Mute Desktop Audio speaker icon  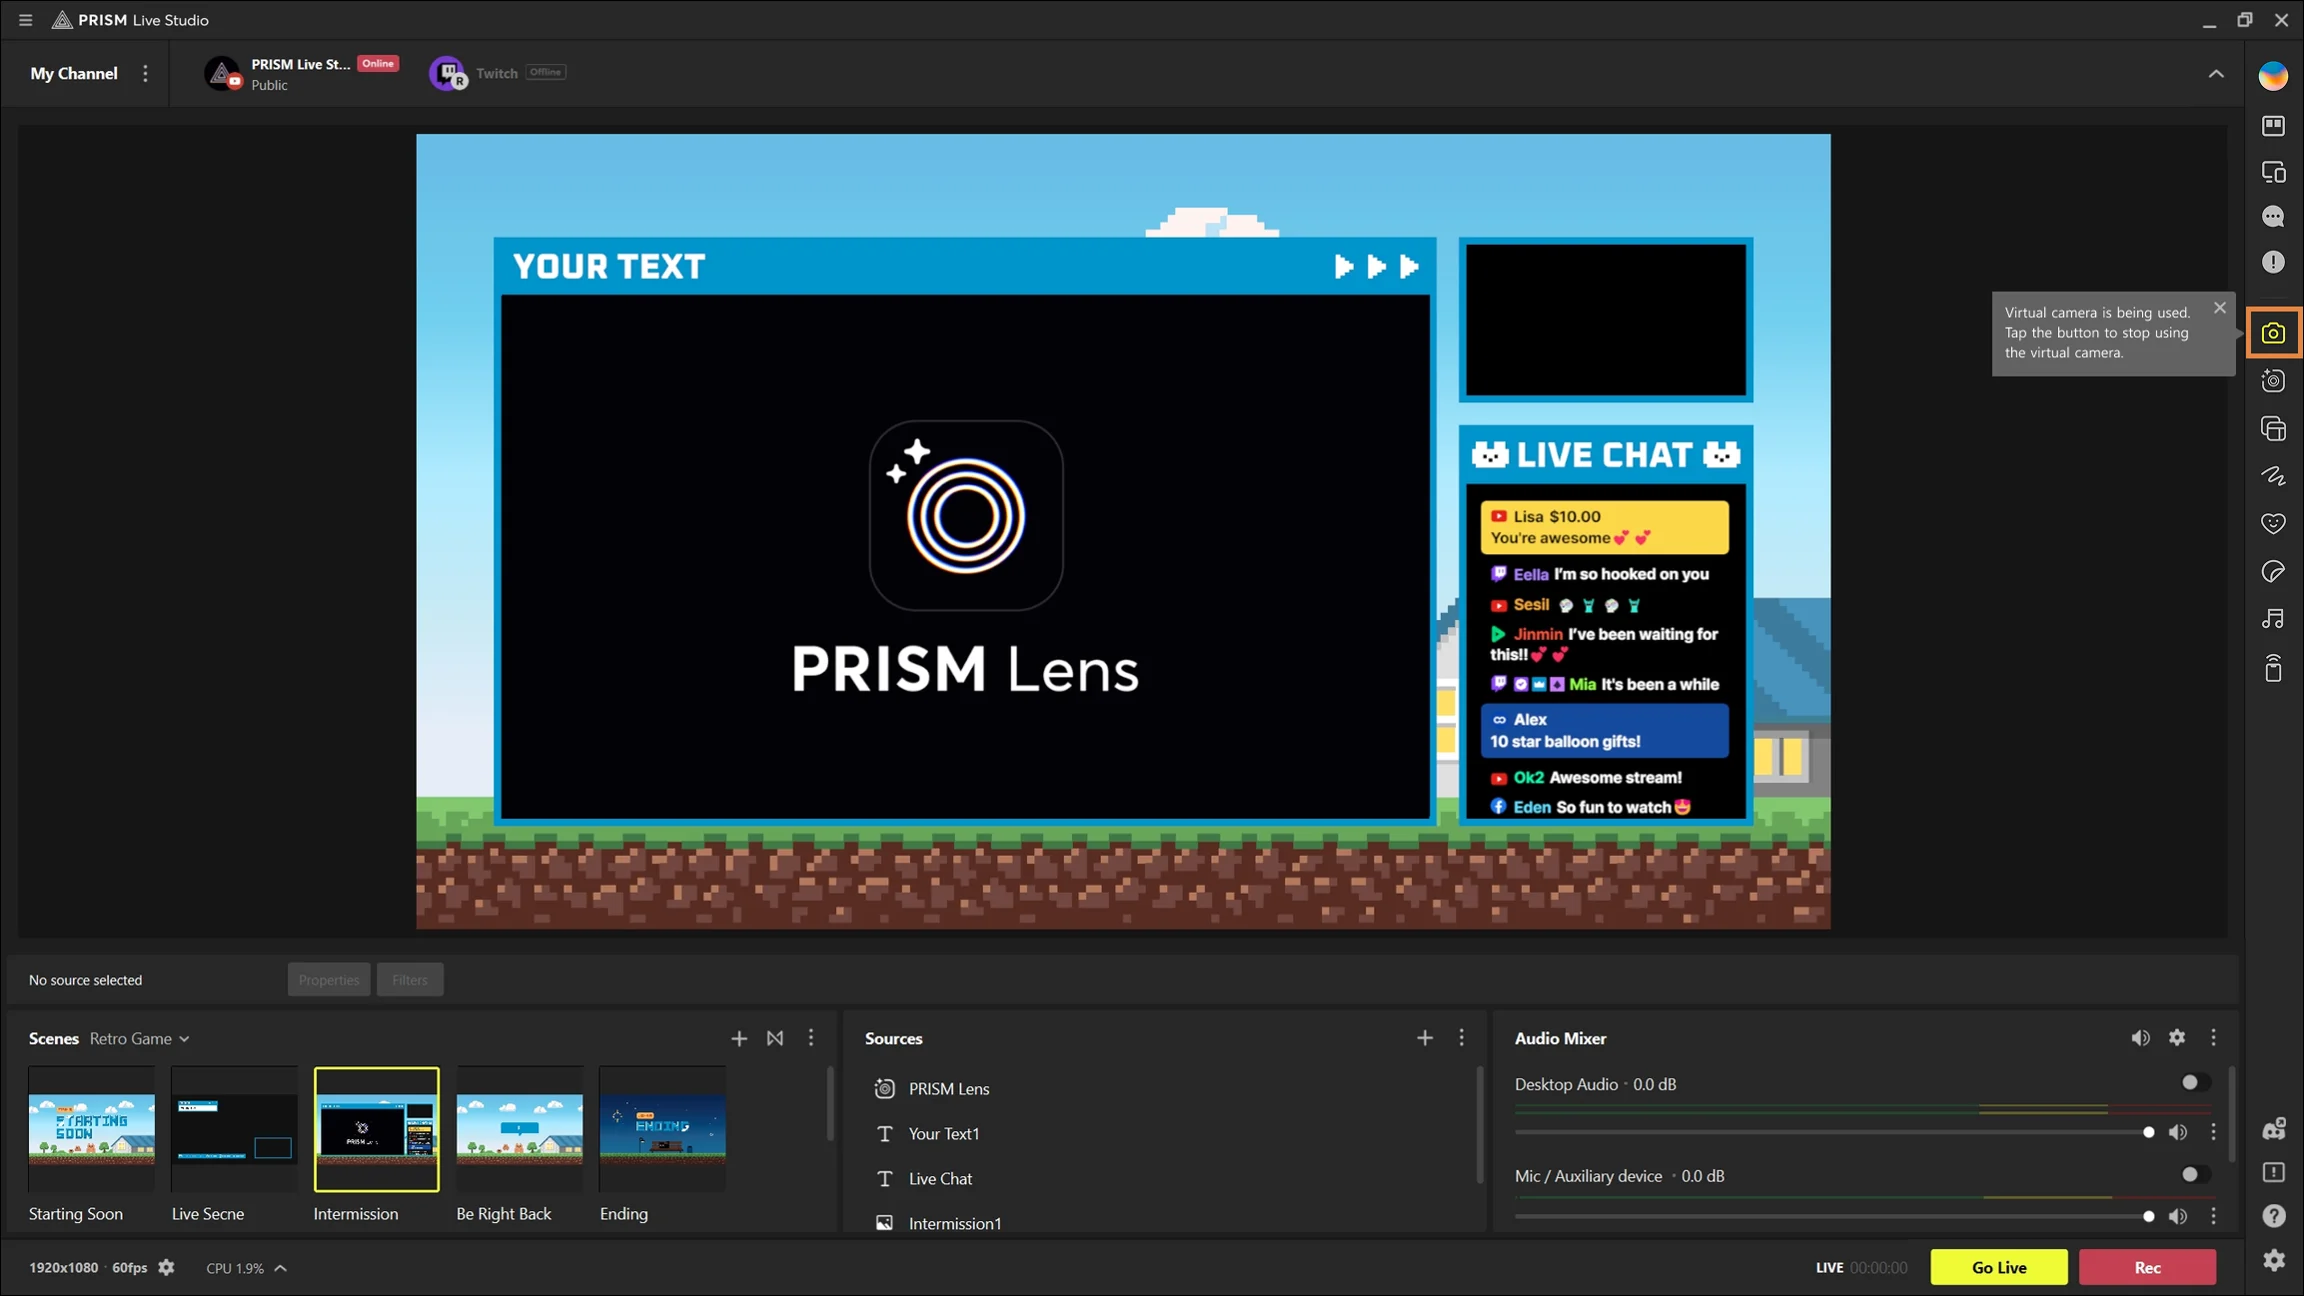[x=2177, y=1133]
